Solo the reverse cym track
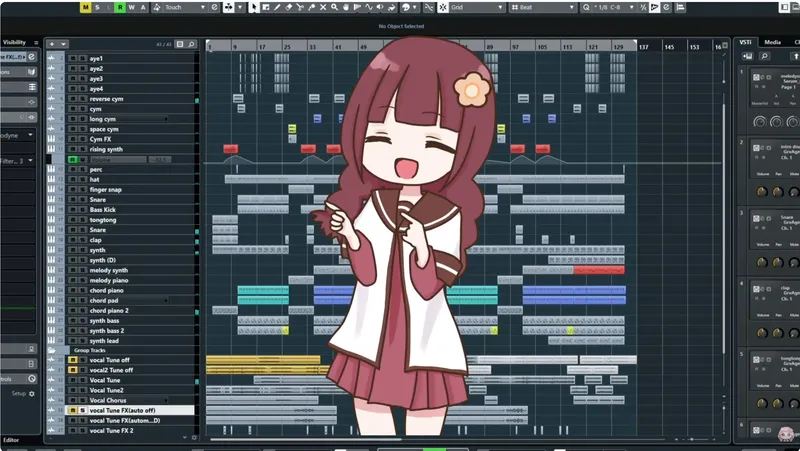 [83, 99]
